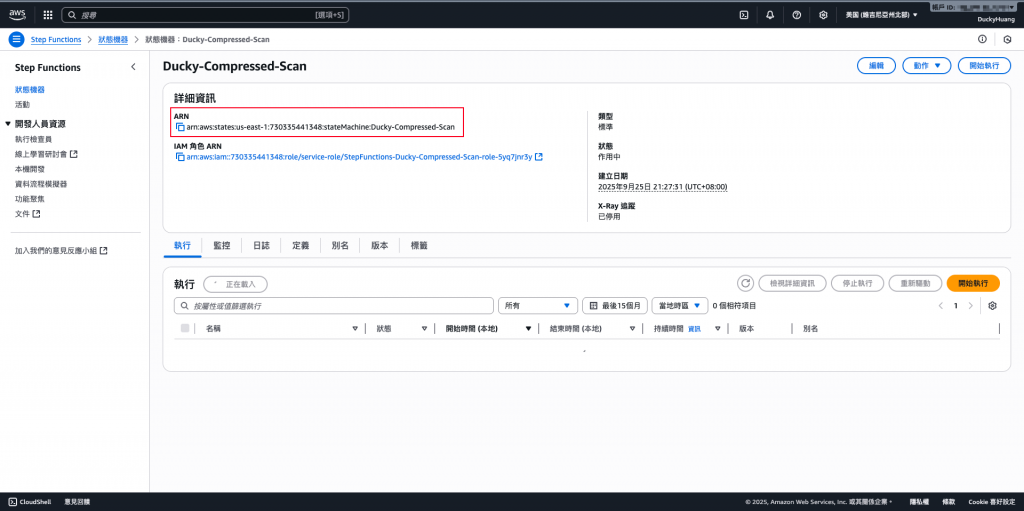
Task: Open 線上學習研討會 sidebar link
Action: point(46,154)
